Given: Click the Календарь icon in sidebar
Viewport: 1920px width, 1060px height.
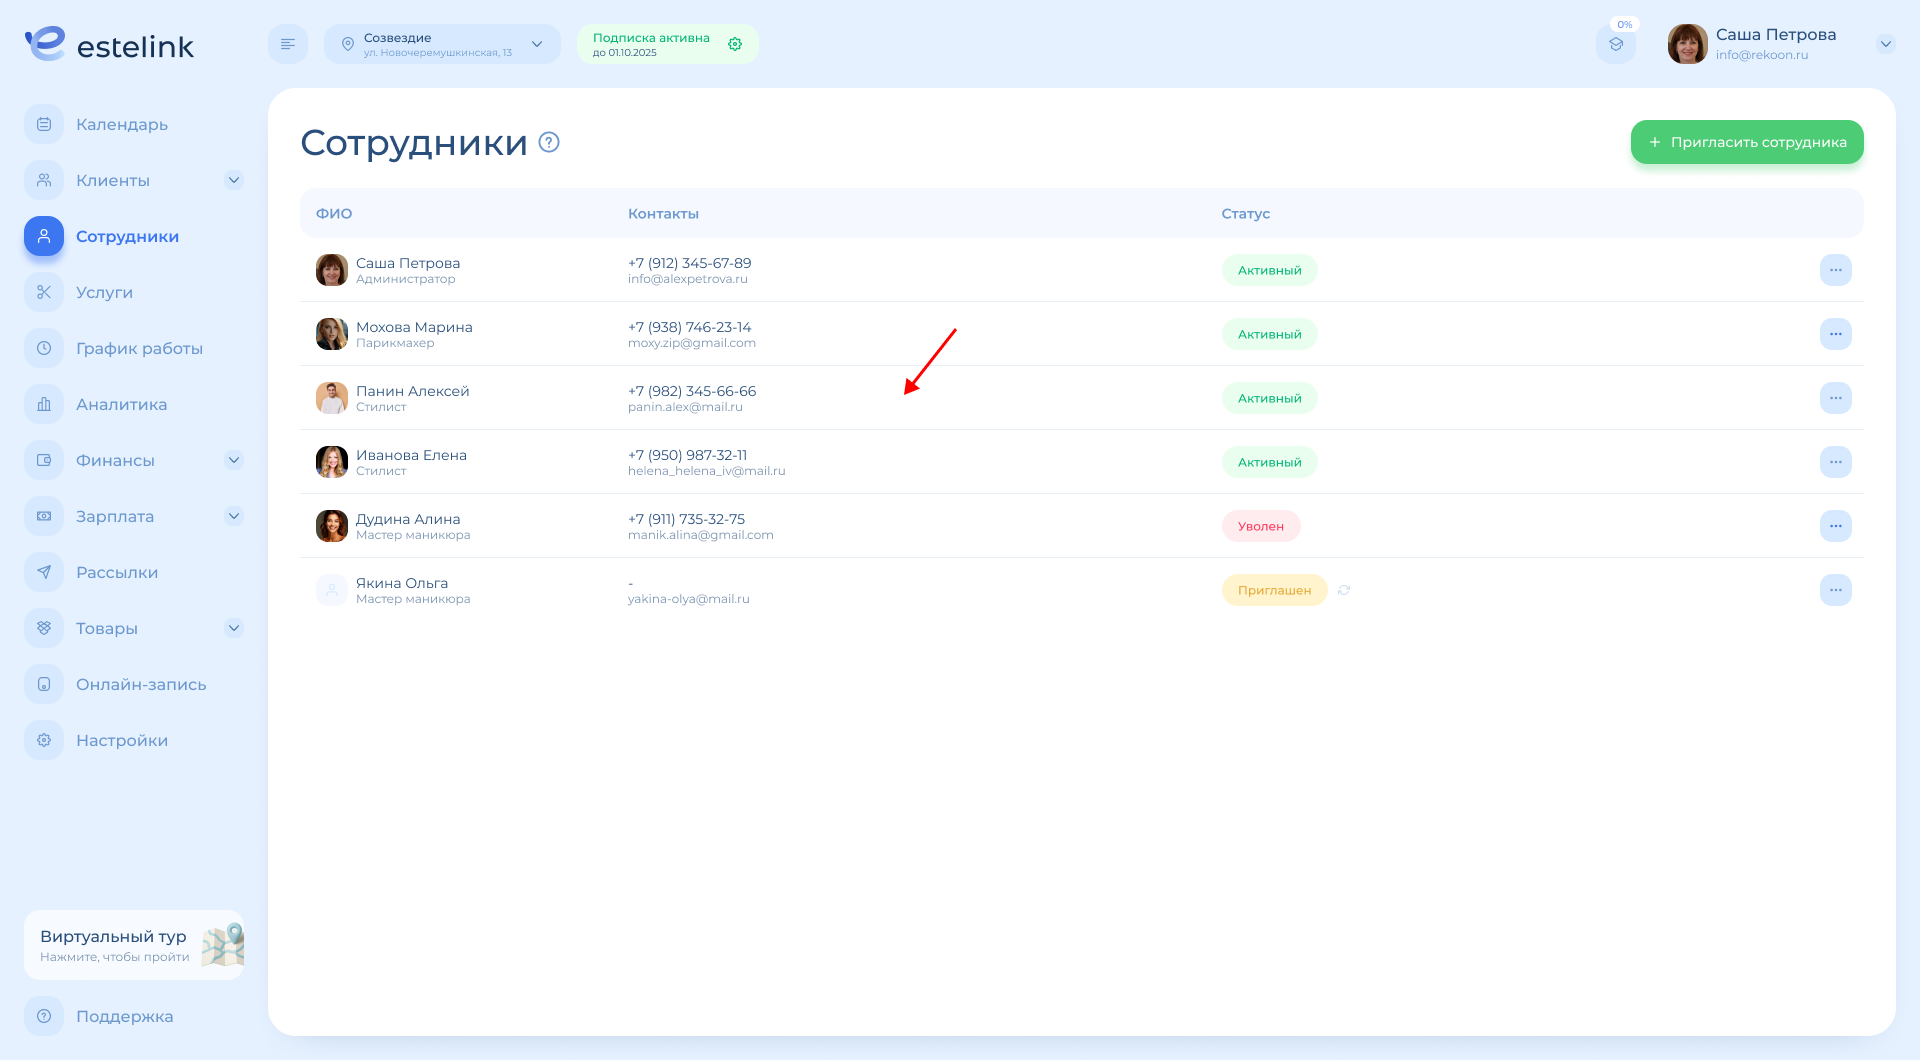Looking at the screenshot, I should pos(44,125).
